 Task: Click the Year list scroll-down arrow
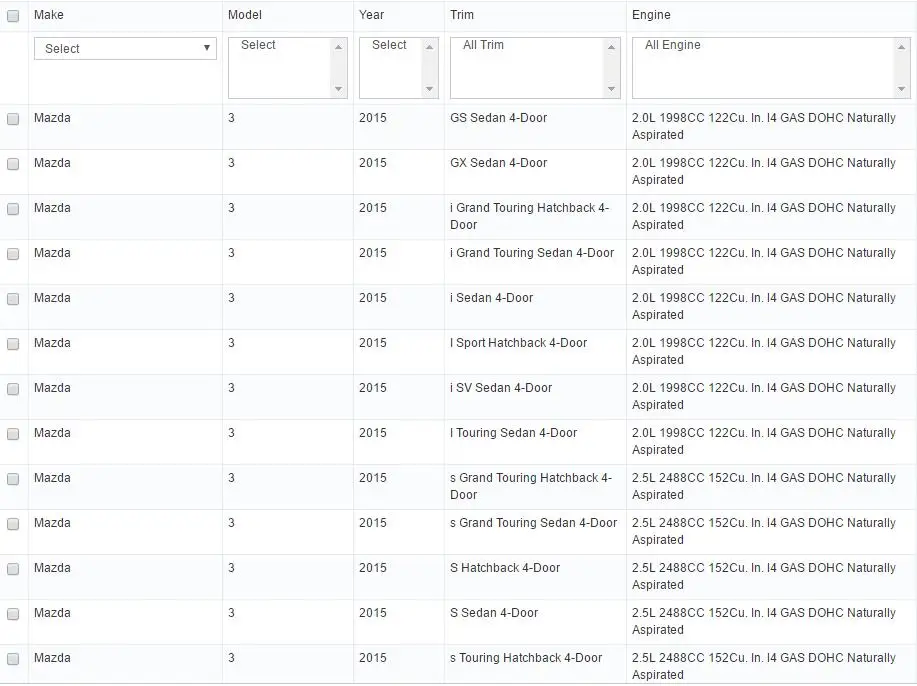[430, 89]
